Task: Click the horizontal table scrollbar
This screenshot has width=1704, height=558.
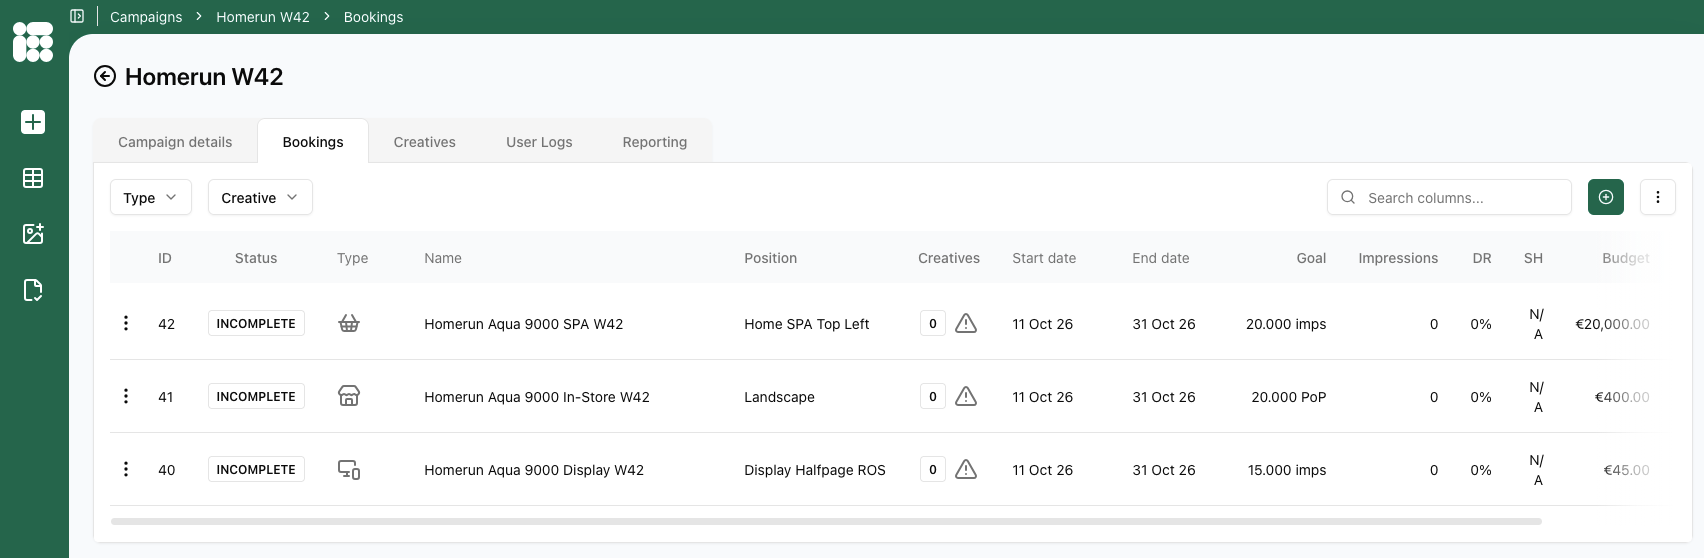Action: click(x=826, y=521)
